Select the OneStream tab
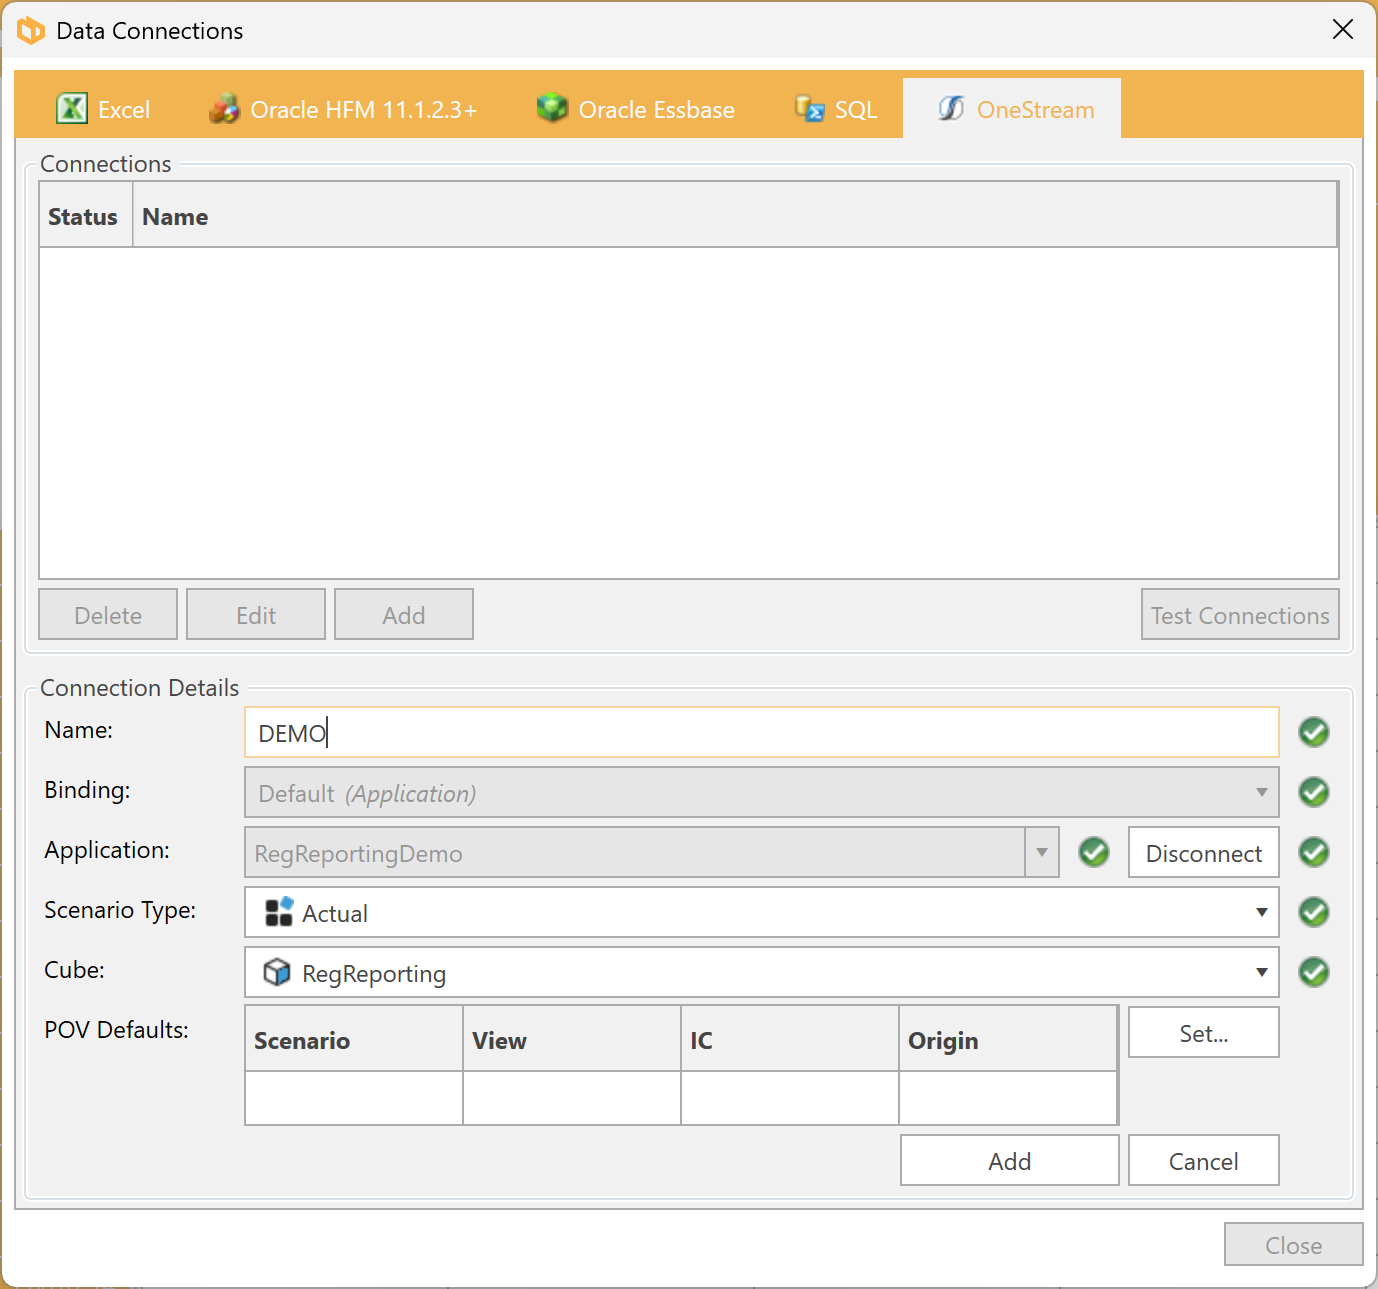Viewport: 1378px width, 1289px height. (1012, 108)
